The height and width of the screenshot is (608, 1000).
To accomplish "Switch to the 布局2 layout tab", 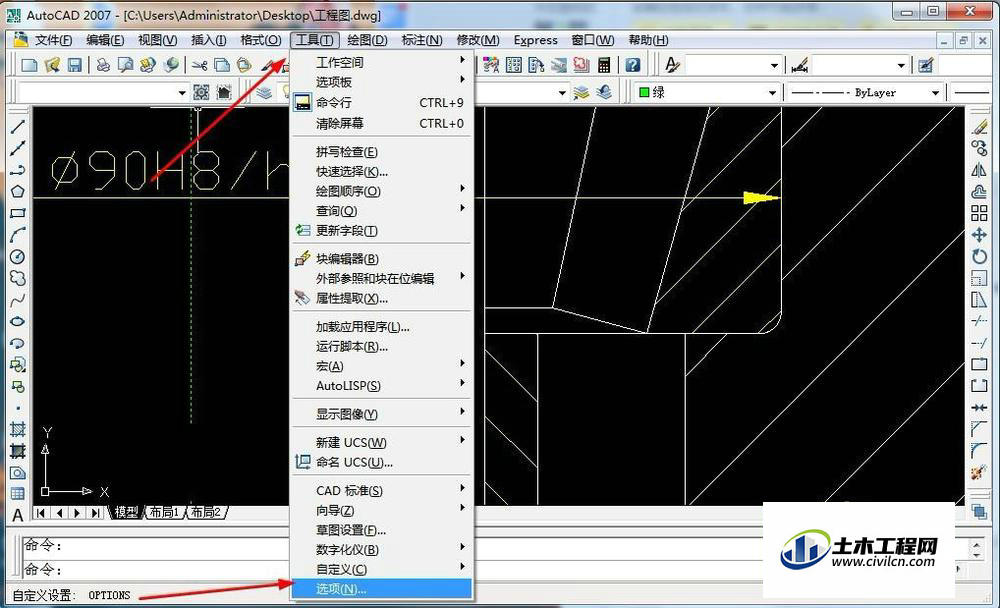I will (206, 512).
